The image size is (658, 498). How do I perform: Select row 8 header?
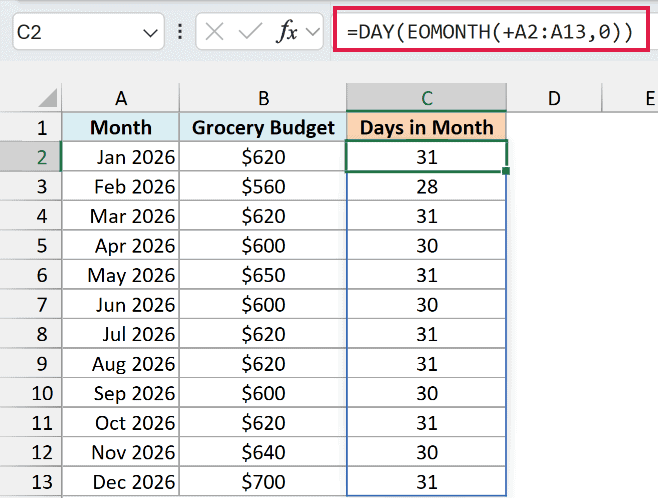point(31,334)
